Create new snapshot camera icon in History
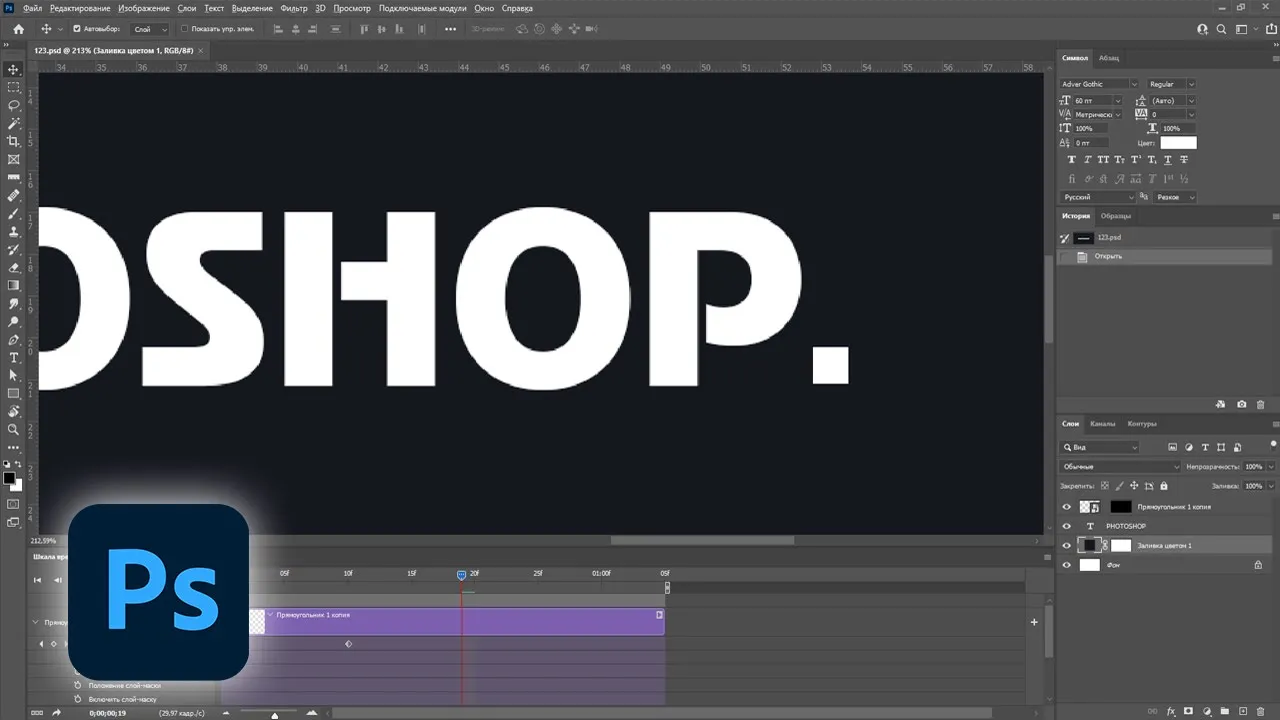The image size is (1280, 720). pyautogui.click(x=1241, y=405)
